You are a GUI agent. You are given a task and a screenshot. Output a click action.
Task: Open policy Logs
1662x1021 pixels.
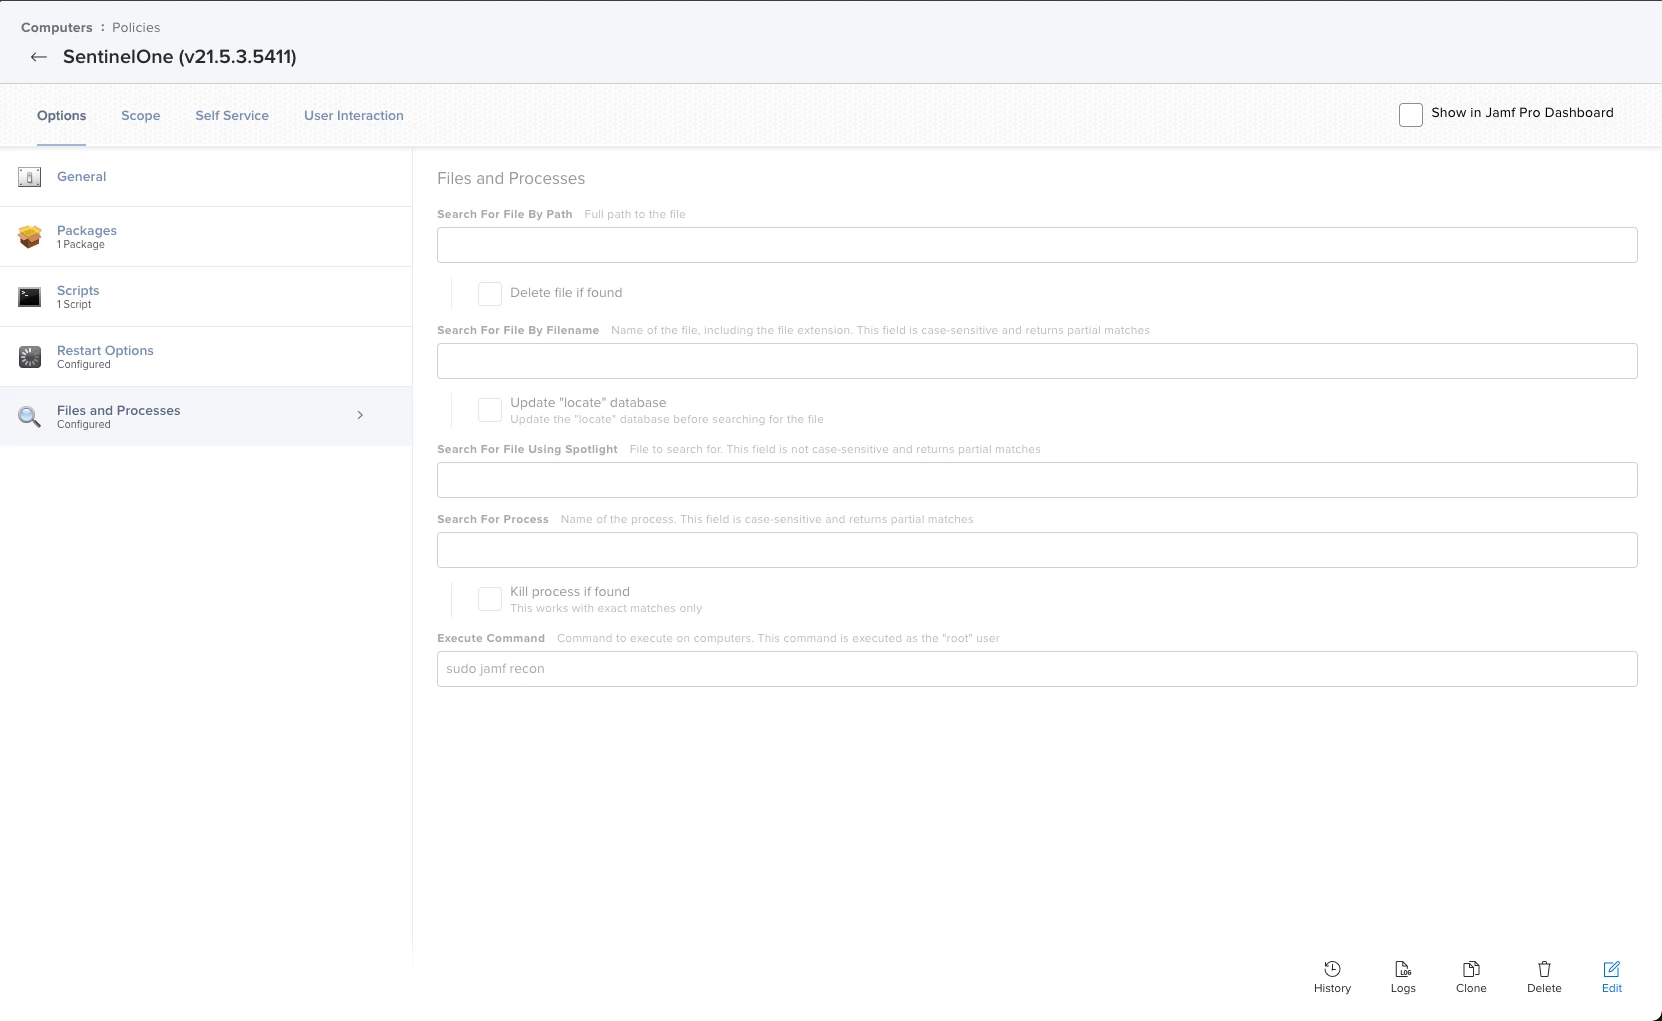coord(1403,977)
